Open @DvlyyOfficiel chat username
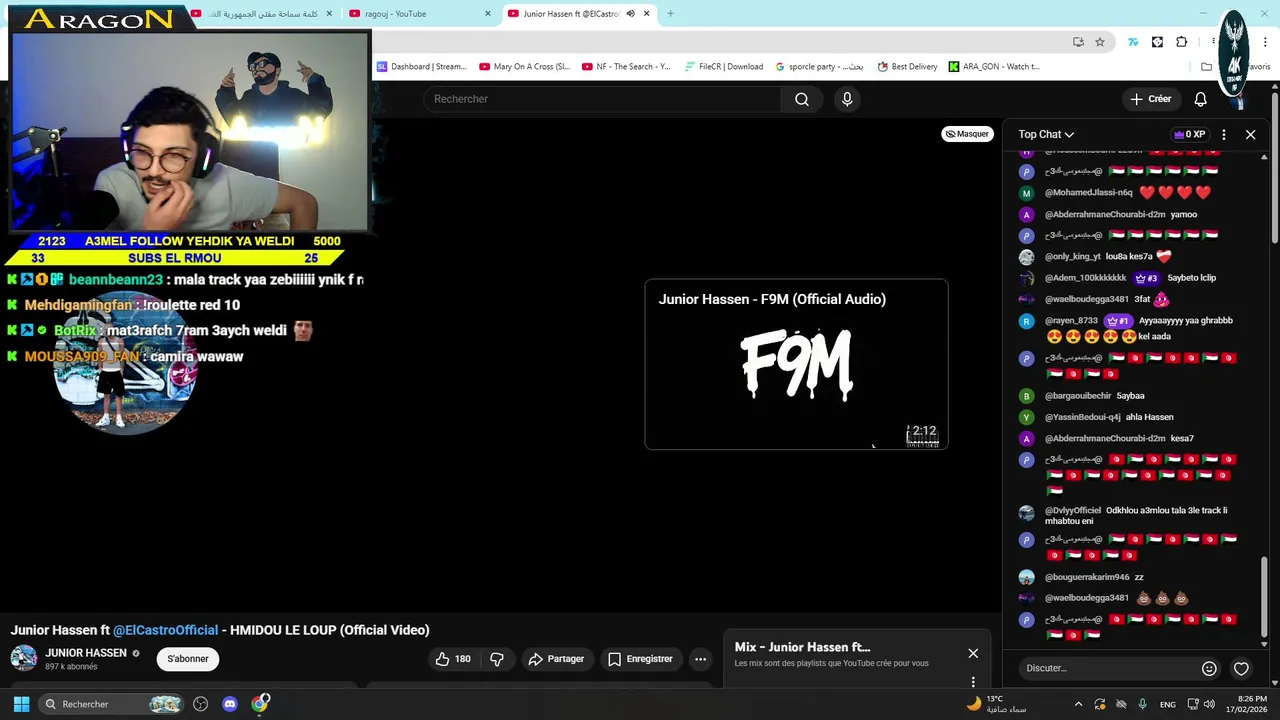 pyautogui.click(x=1072, y=510)
